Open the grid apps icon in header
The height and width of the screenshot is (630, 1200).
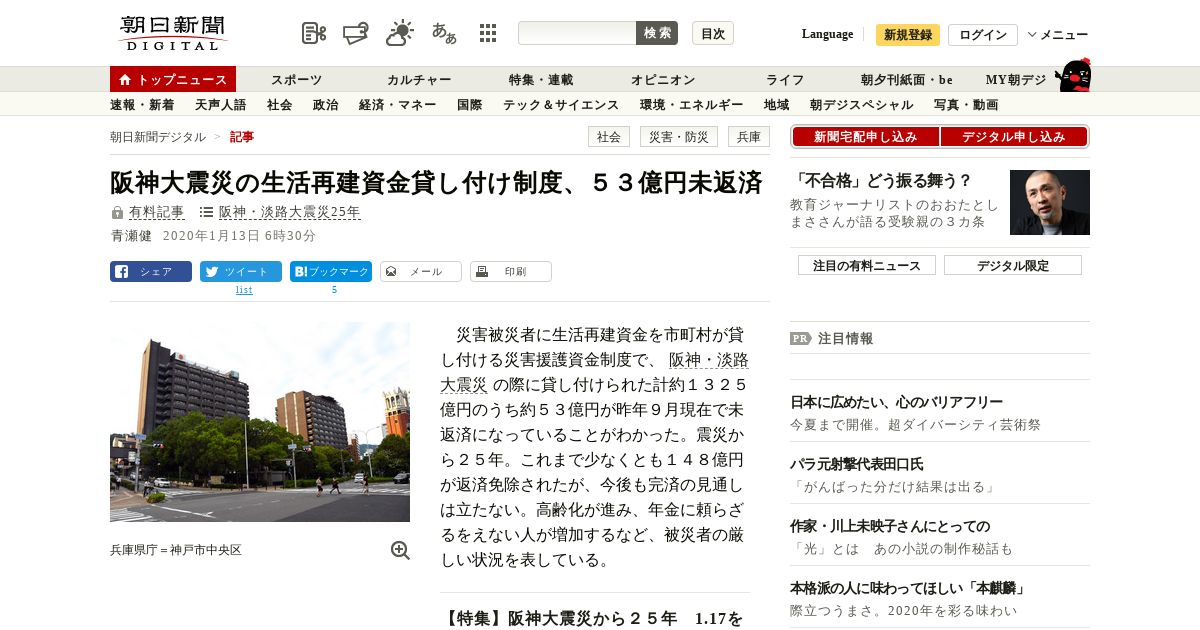tap(488, 33)
